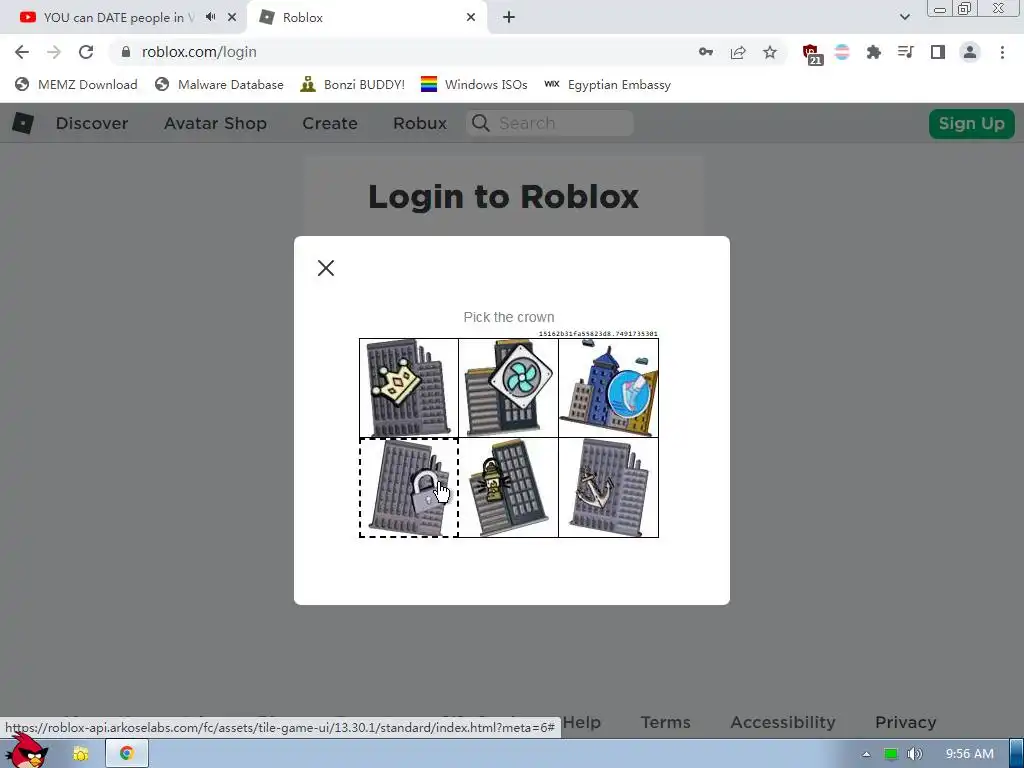1024x768 pixels.
Task: Open a new browser tab
Action: tap(509, 18)
